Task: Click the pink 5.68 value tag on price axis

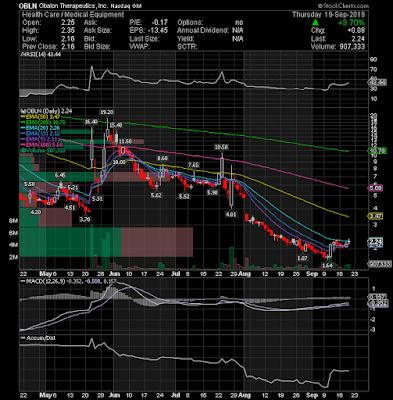Action: tap(375, 188)
